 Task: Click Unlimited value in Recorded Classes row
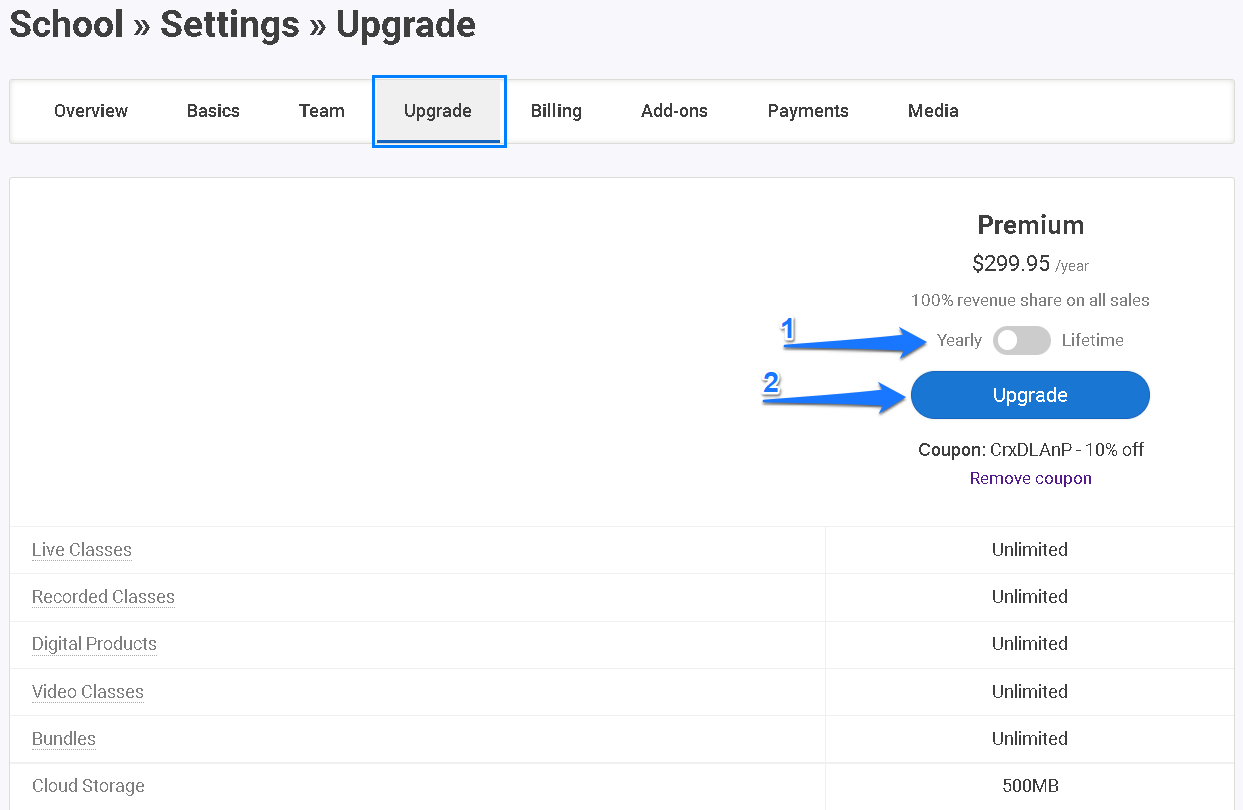tap(1030, 597)
